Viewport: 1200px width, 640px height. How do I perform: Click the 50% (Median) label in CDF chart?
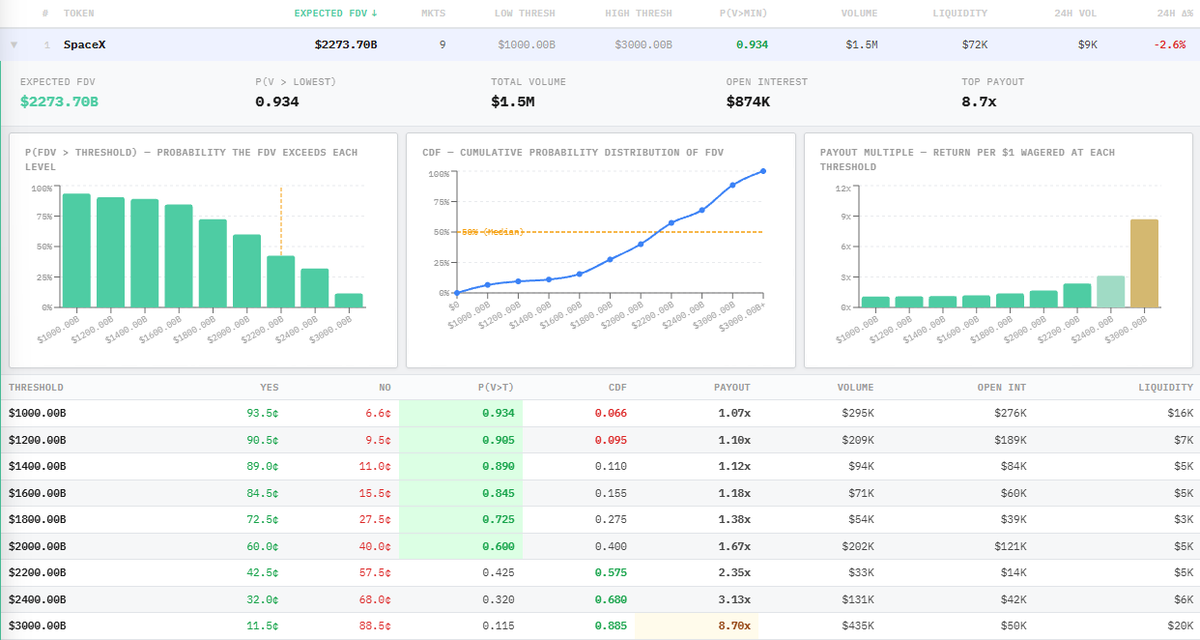[492, 232]
